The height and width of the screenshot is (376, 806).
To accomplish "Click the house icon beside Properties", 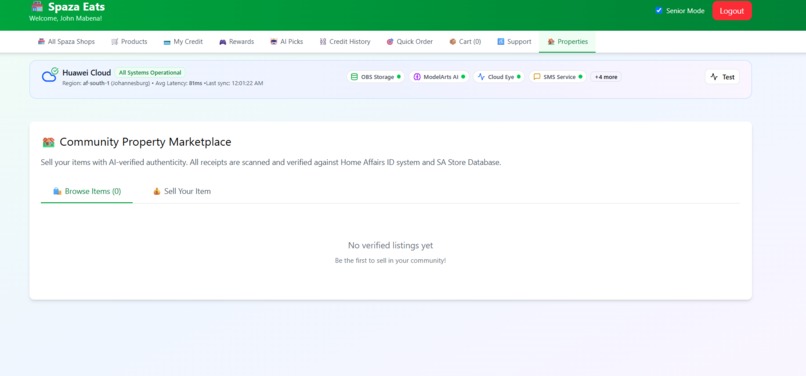I will point(551,42).
